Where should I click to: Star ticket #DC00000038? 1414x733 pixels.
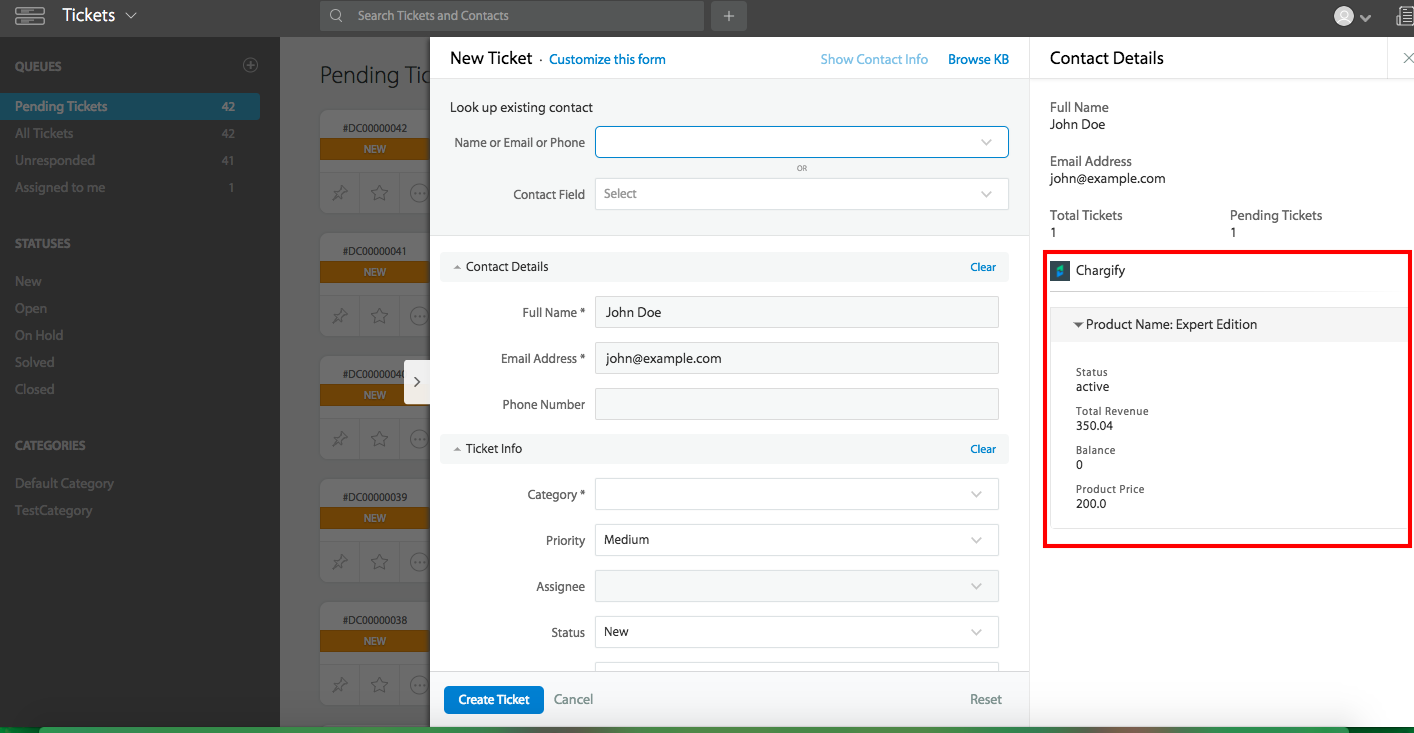point(379,685)
